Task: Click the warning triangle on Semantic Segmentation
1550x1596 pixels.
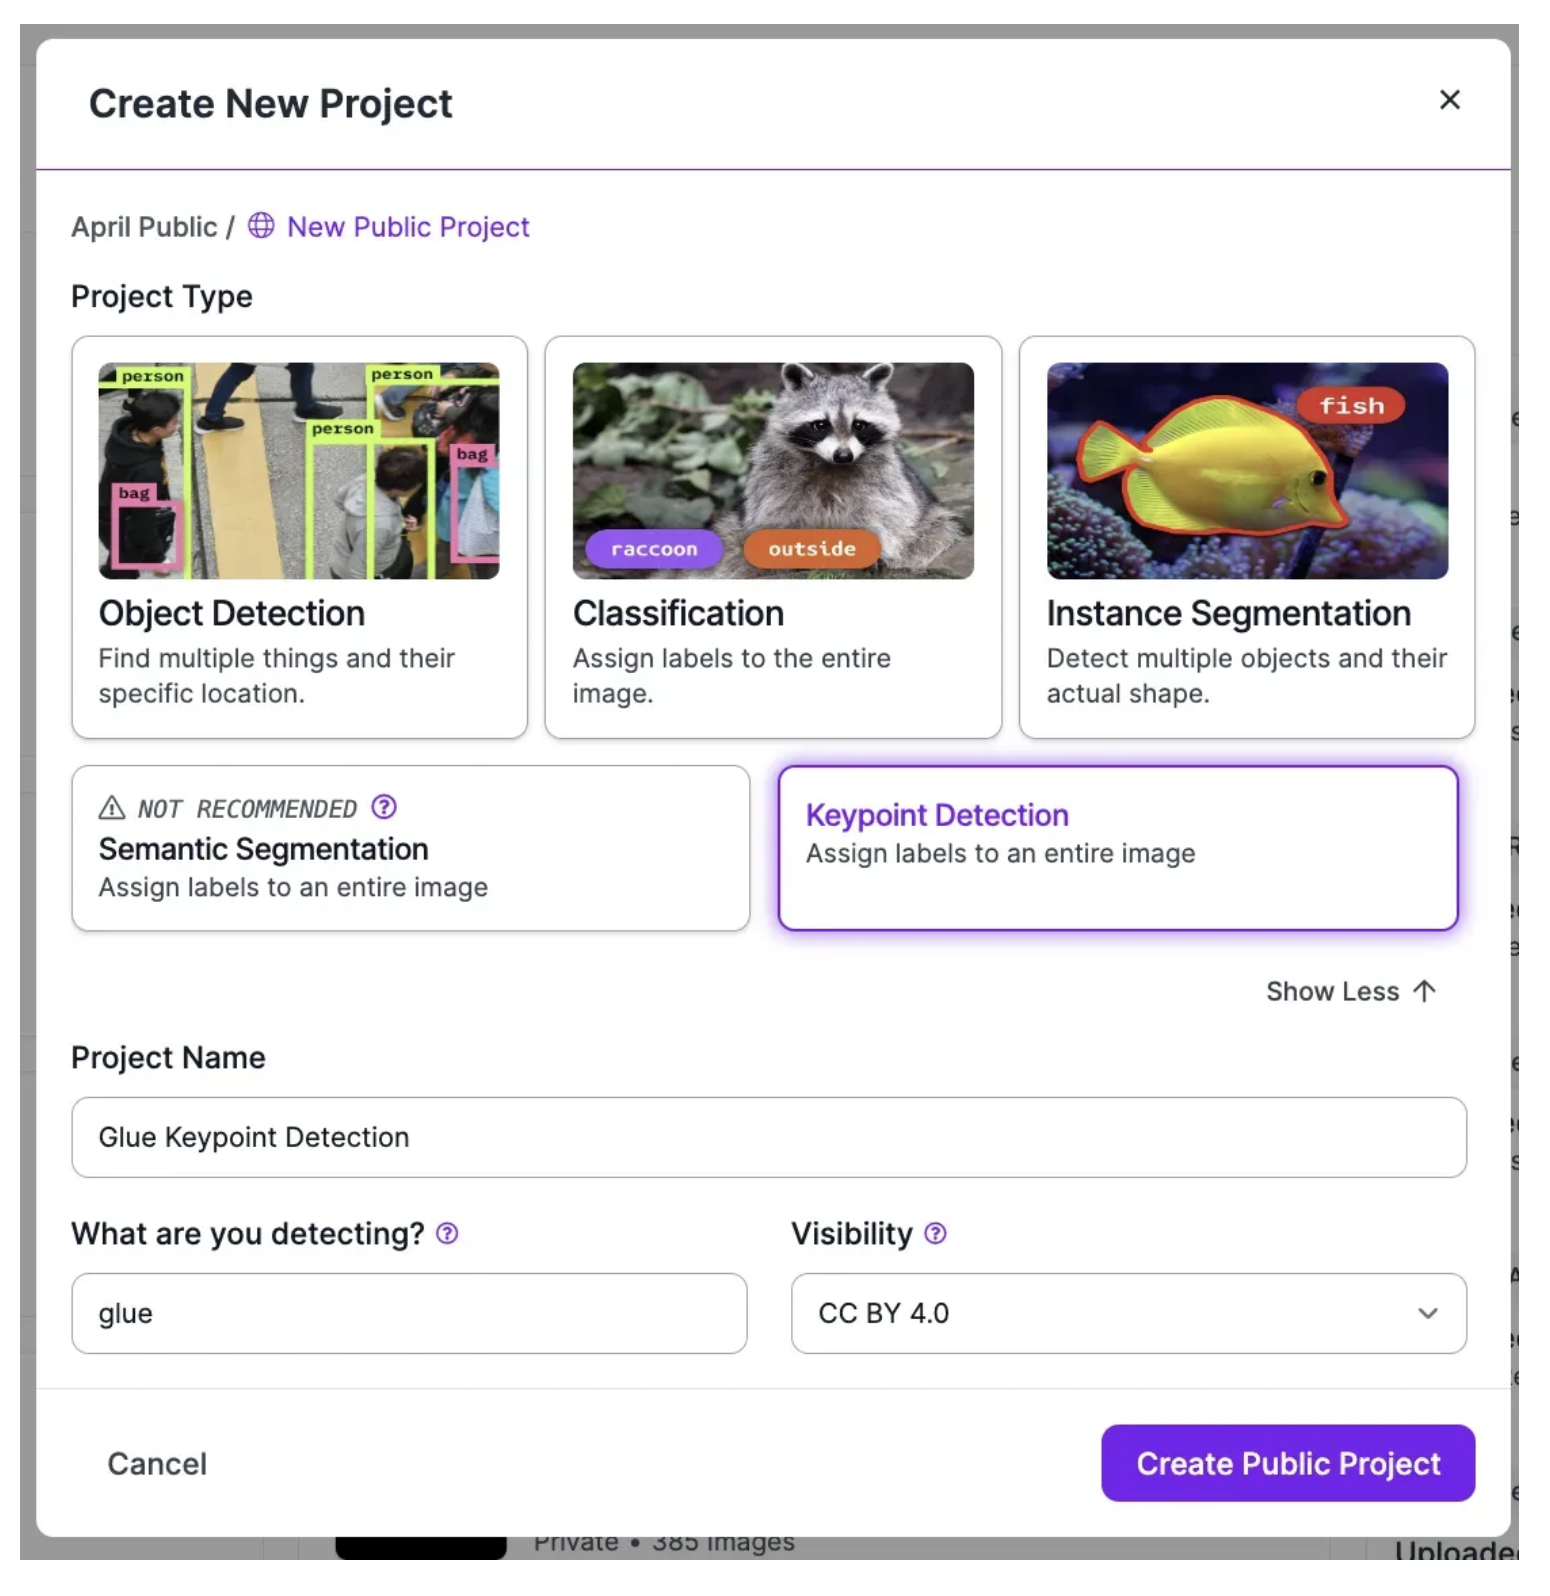Action: (x=112, y=807)
